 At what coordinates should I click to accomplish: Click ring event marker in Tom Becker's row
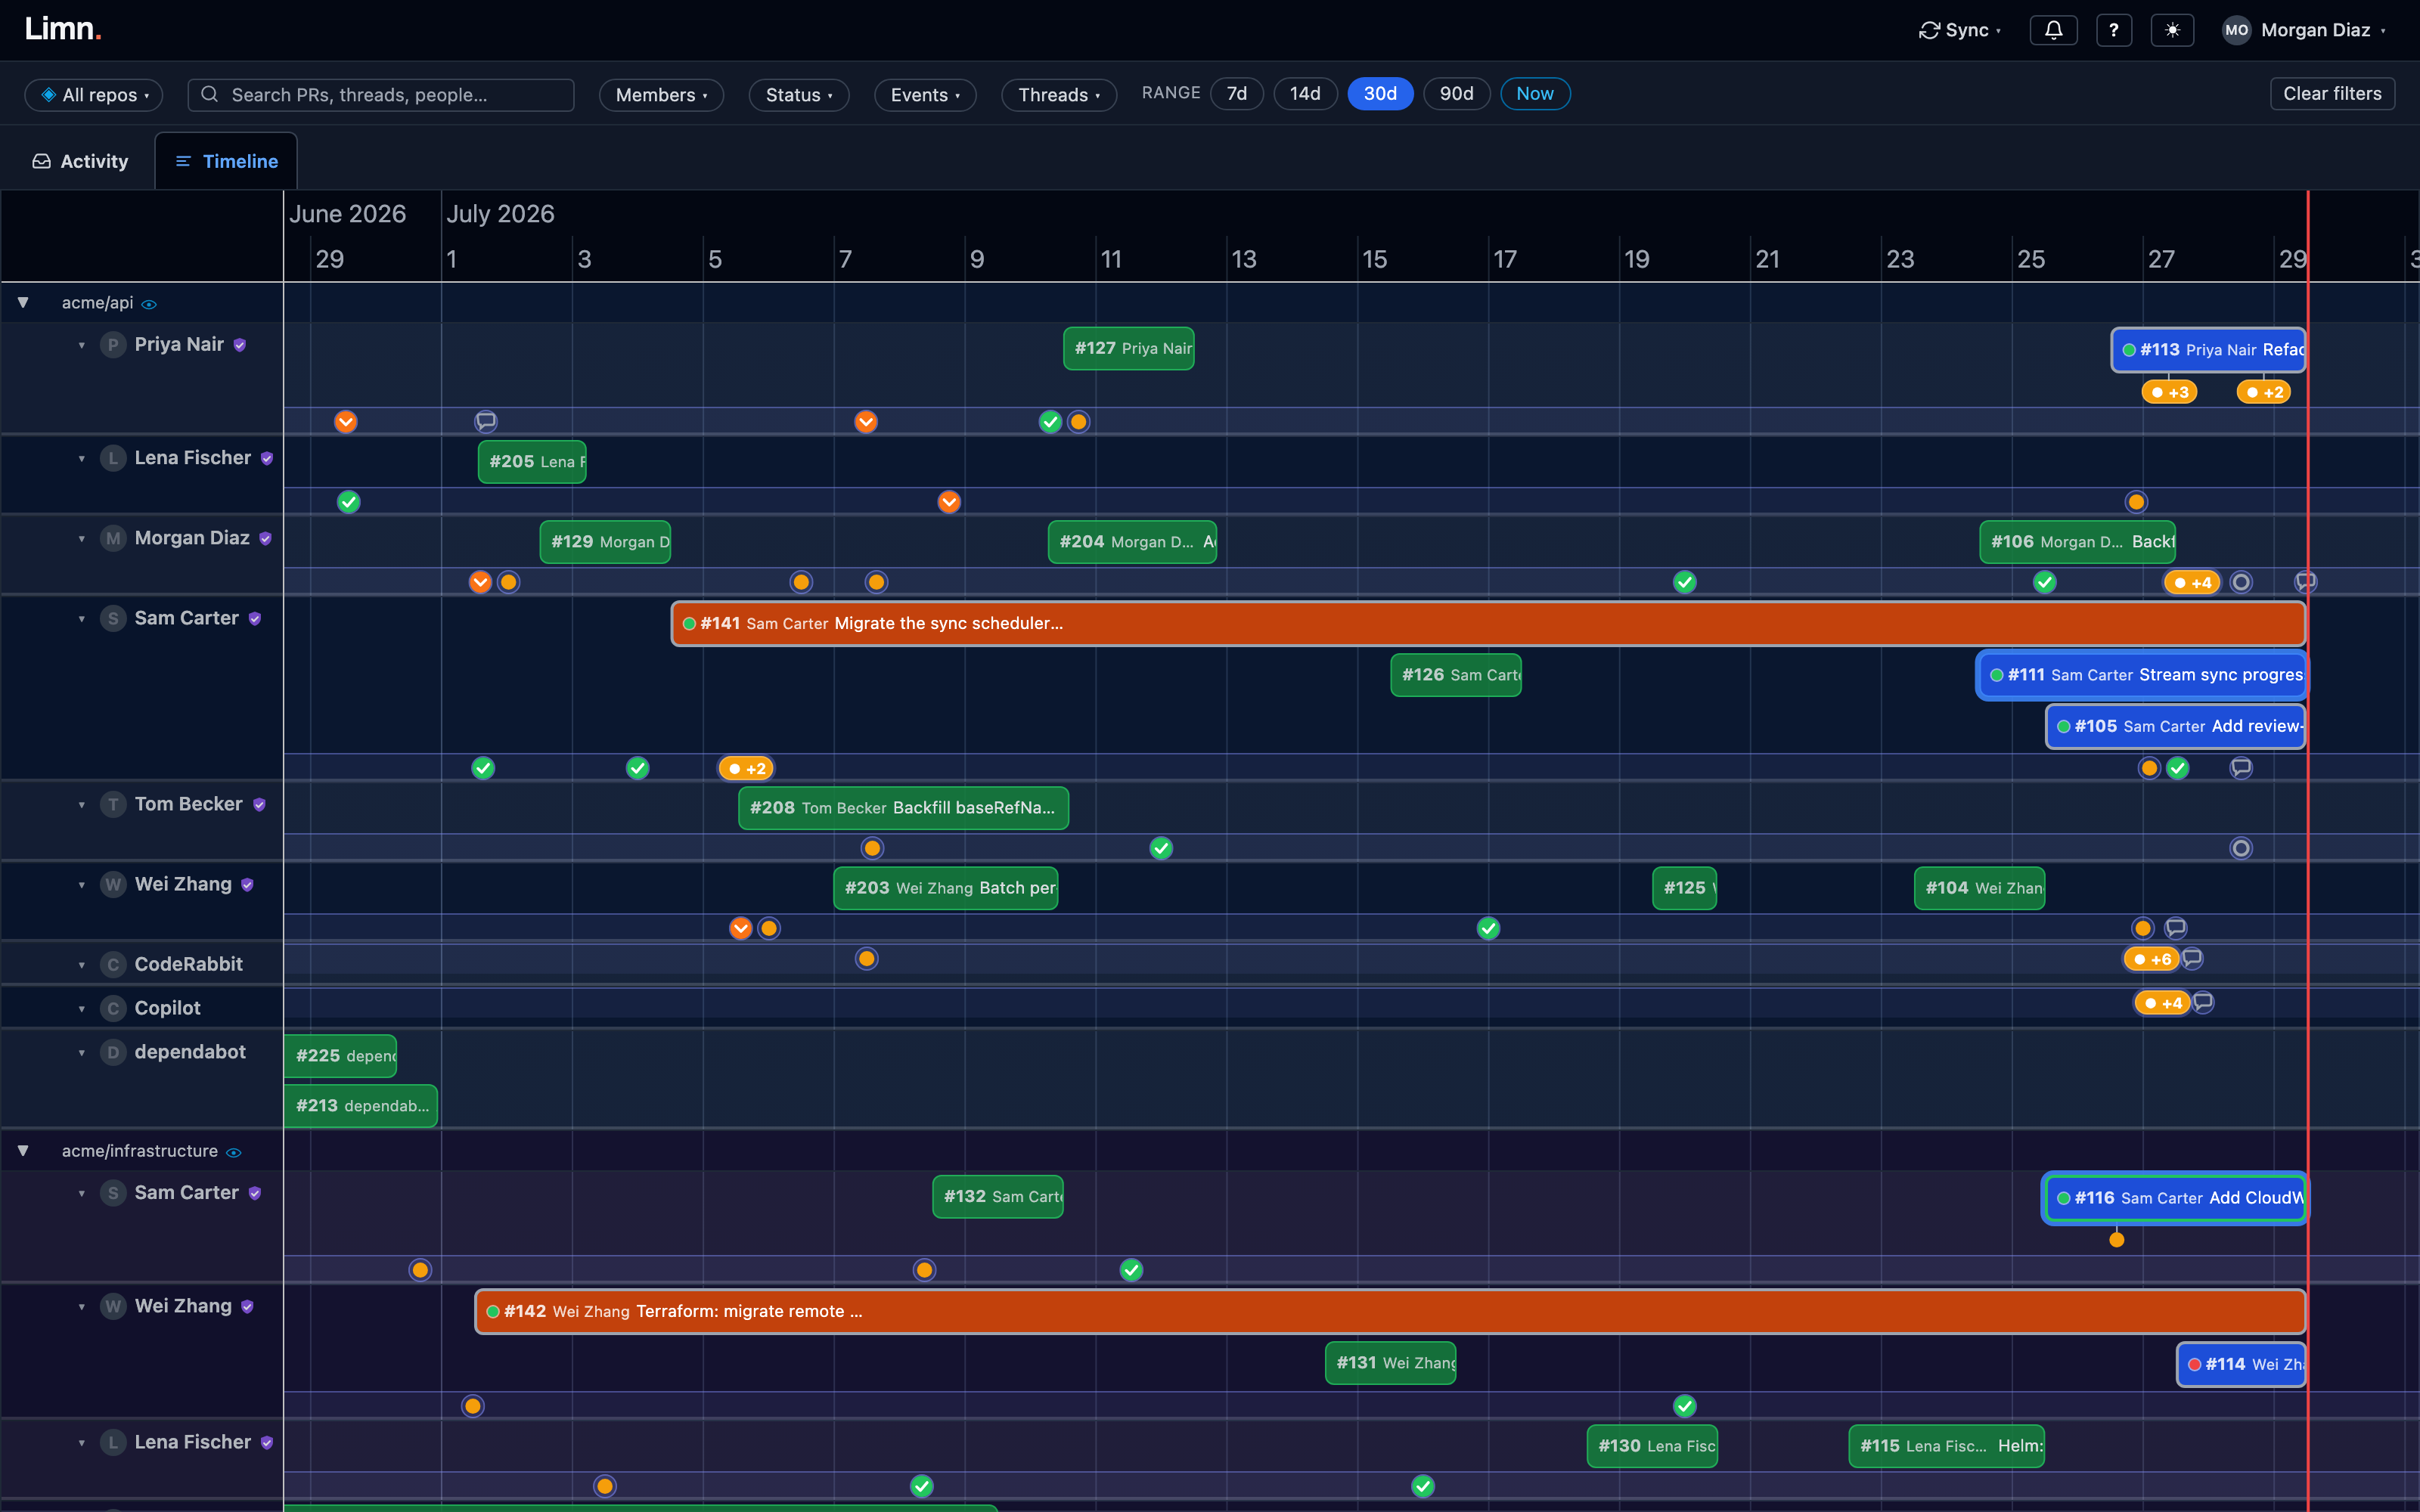(2241, 848)
